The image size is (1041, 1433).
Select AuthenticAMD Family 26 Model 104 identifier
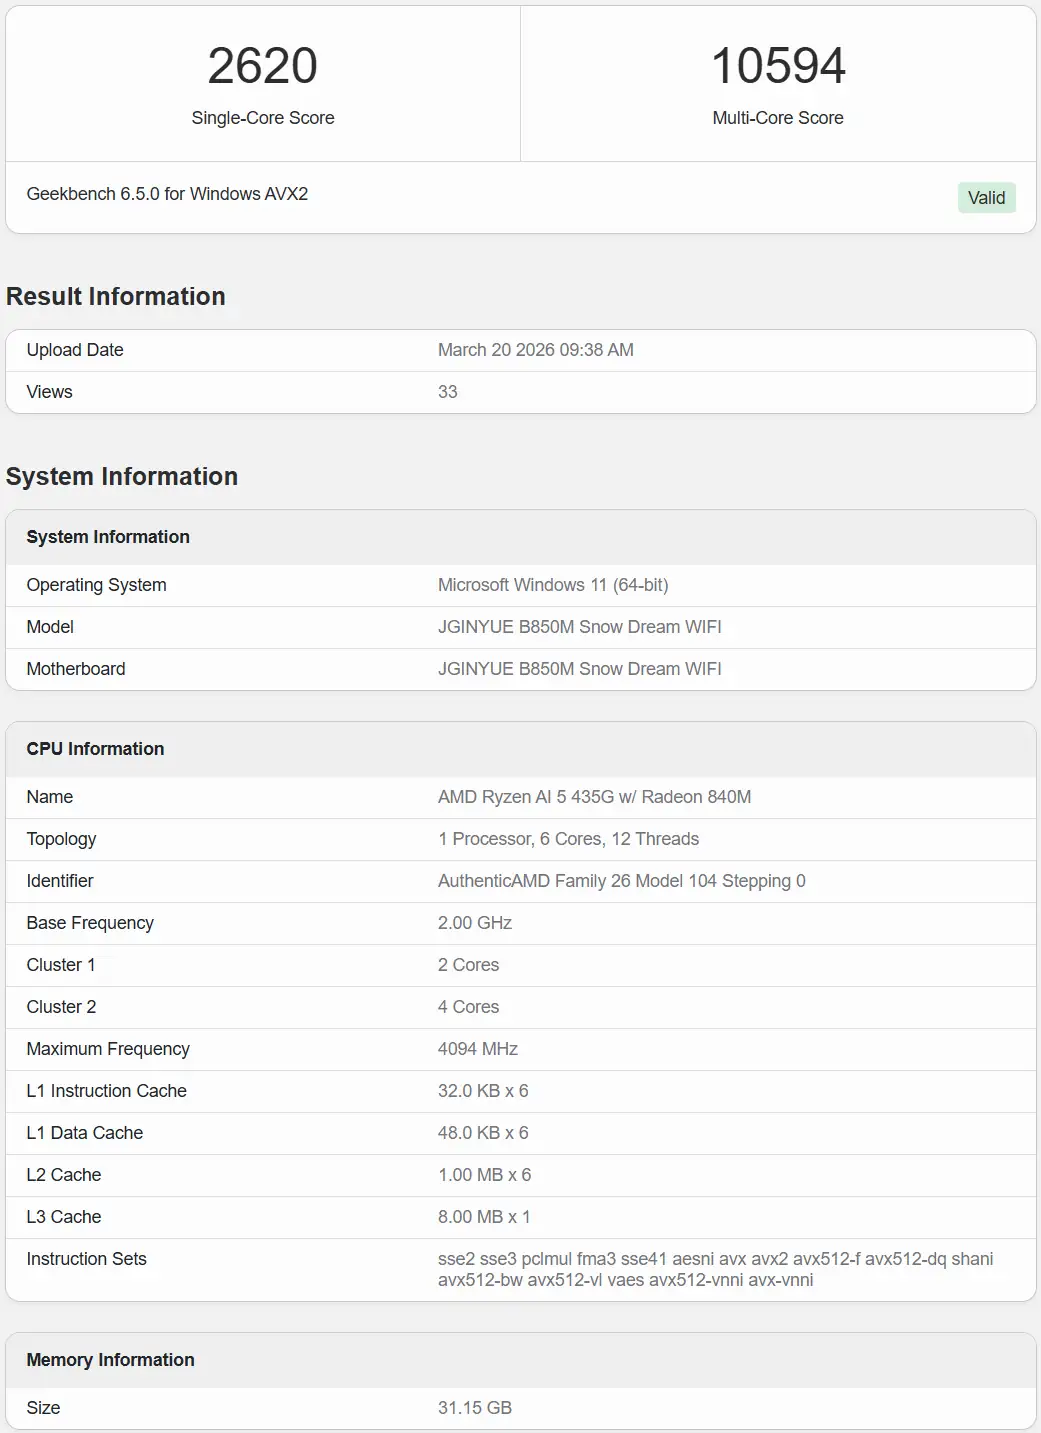click(x=622, y=881)
